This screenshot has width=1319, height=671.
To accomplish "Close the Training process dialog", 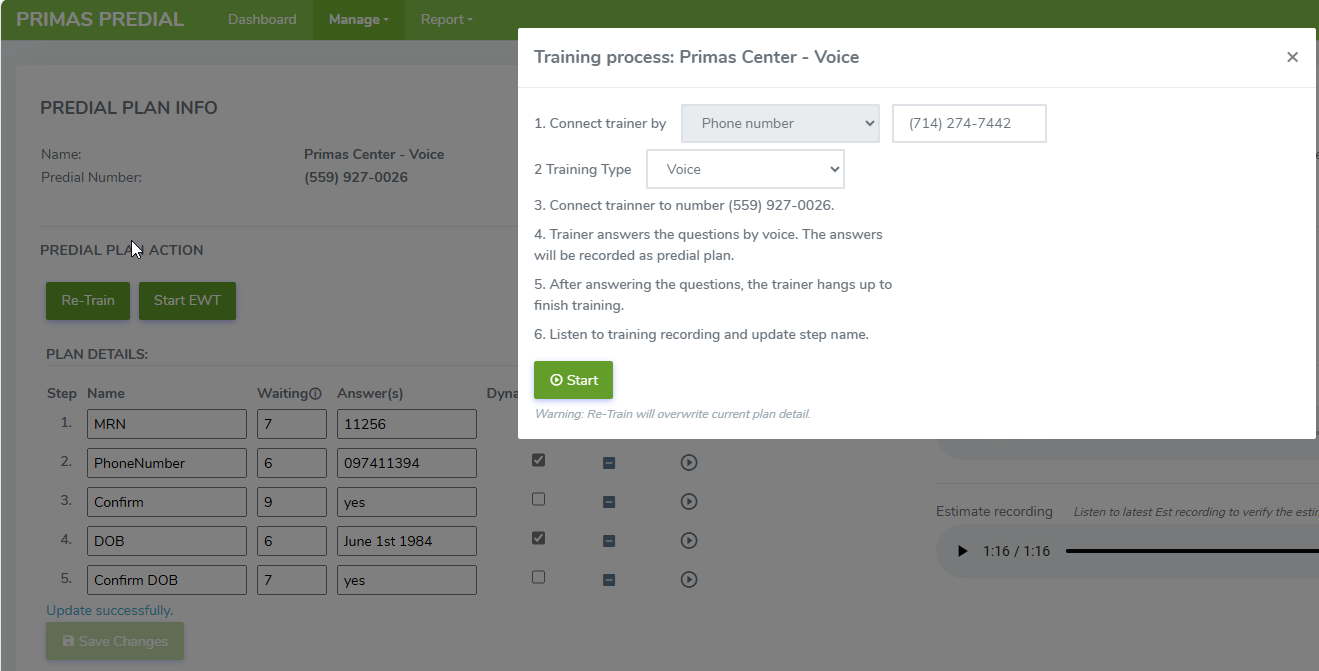I will (1292, 58).
